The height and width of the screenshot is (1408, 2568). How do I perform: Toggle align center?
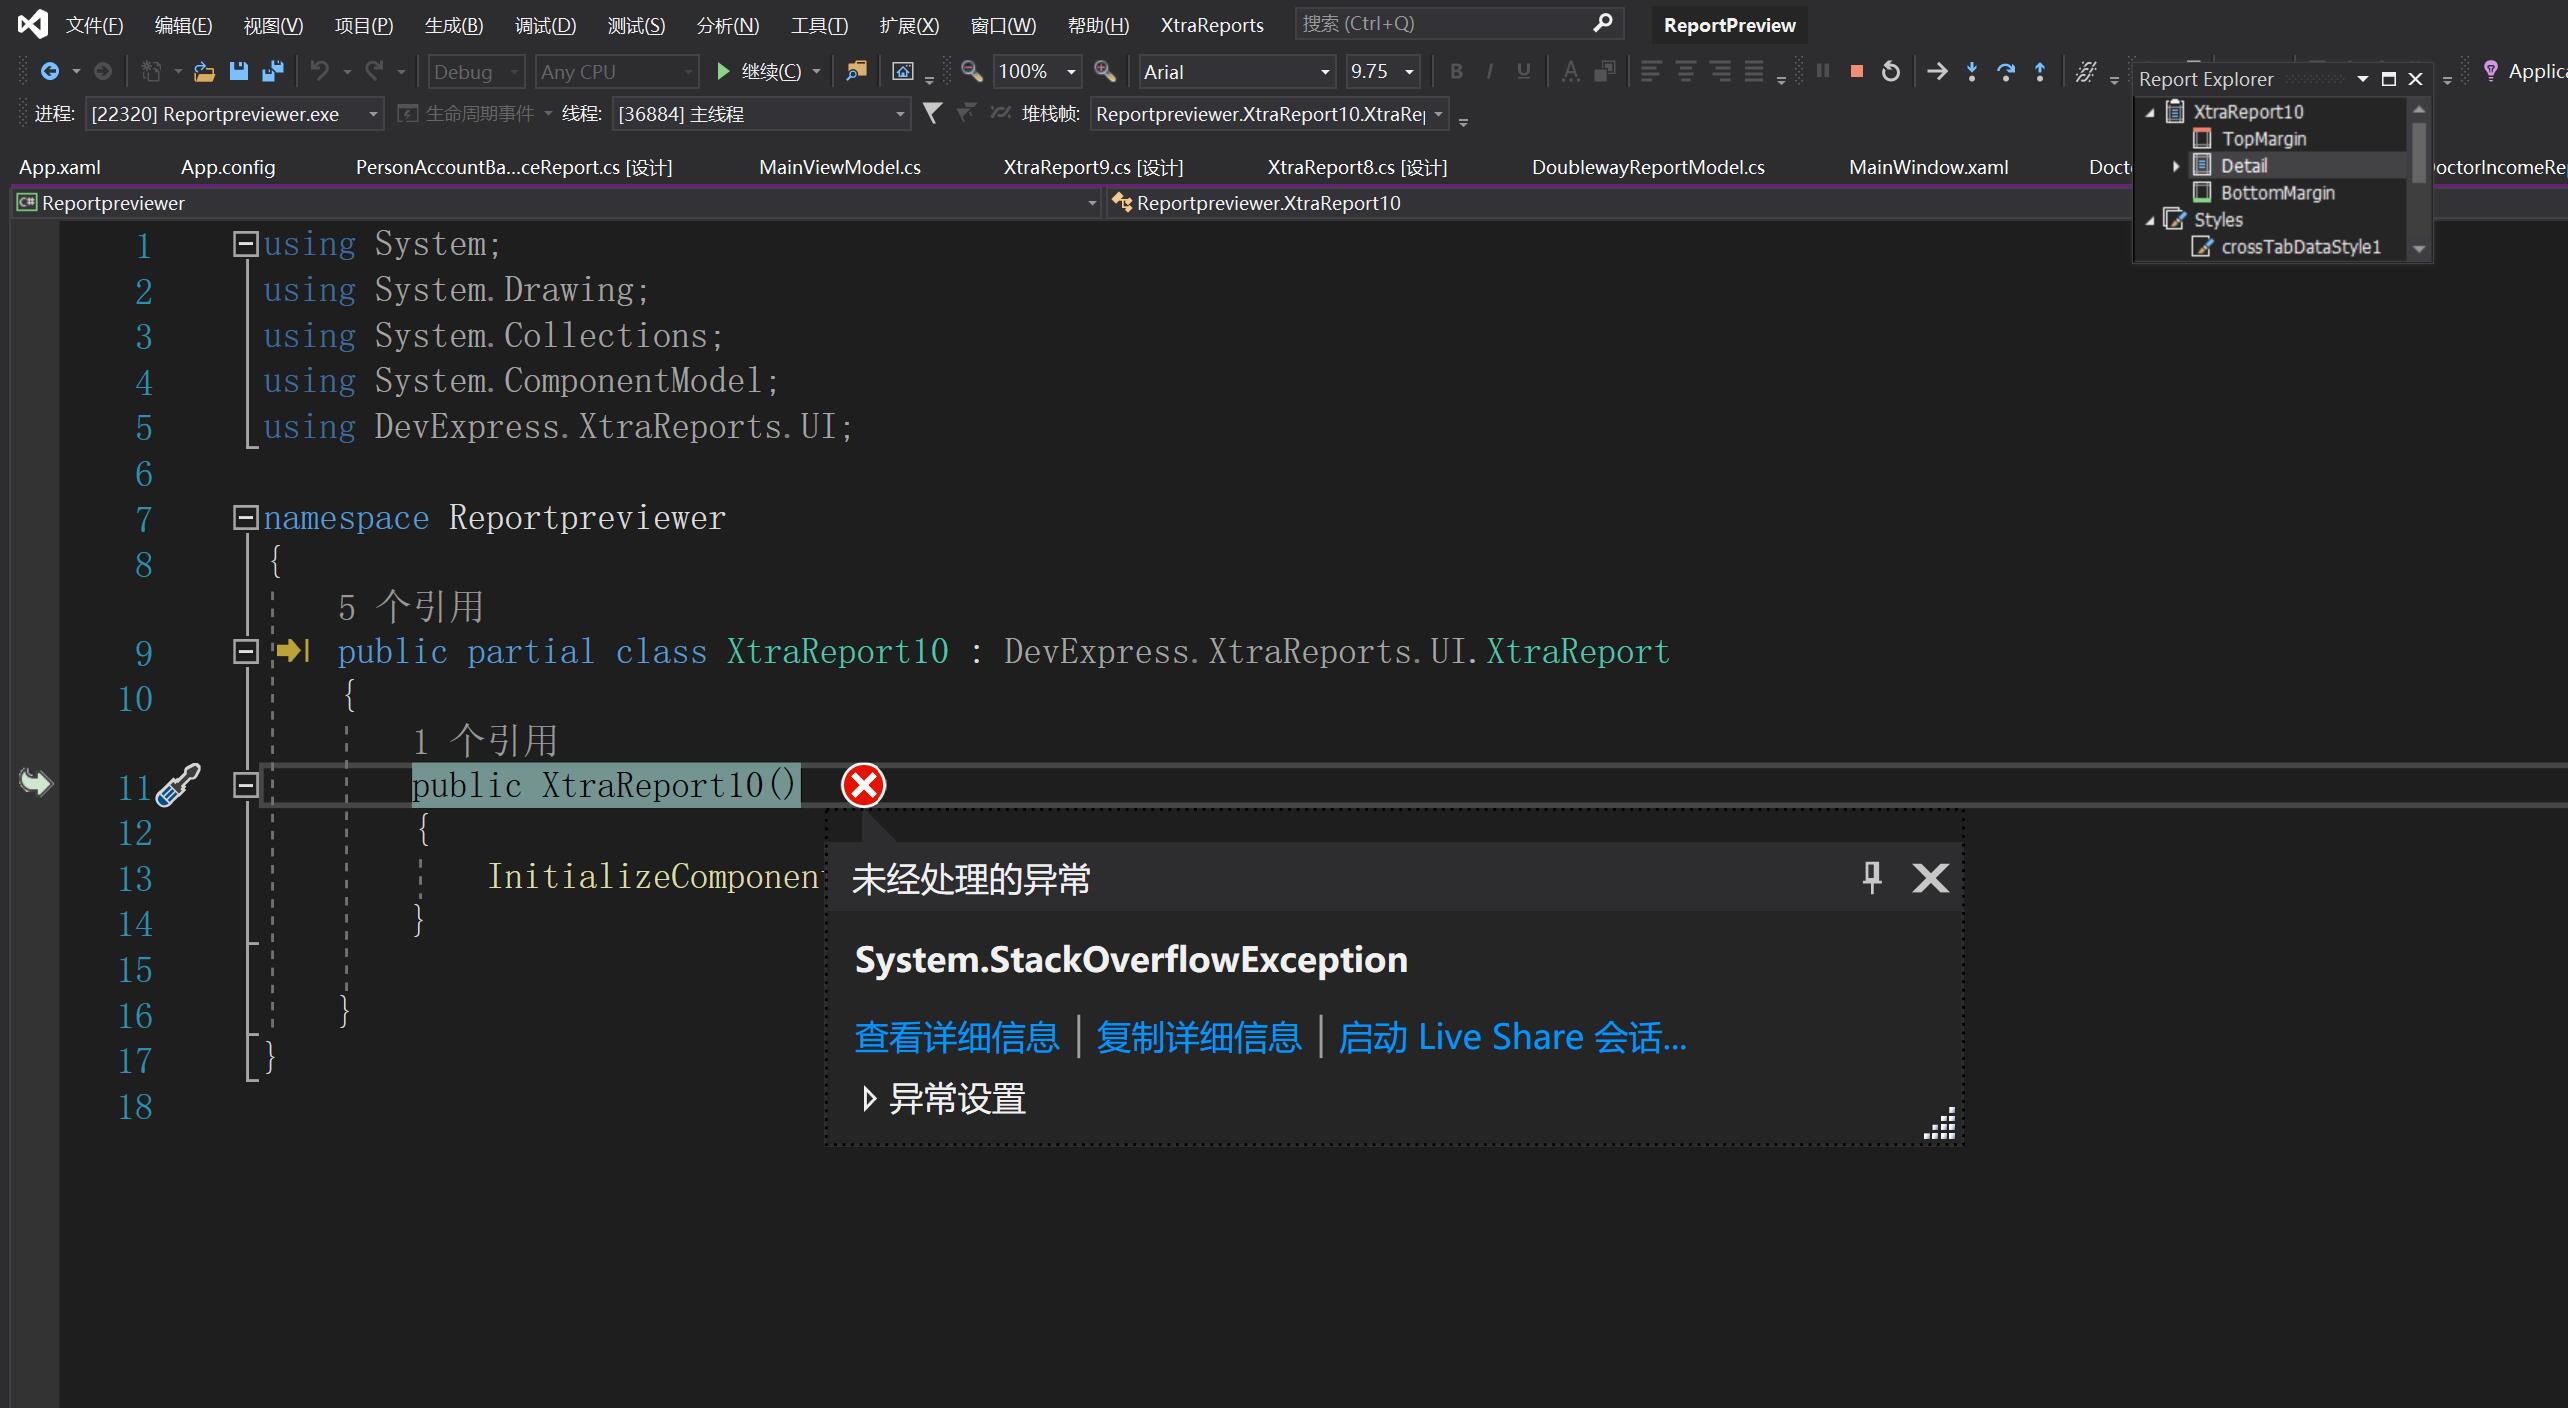pyautogui.click(x=1685, y=71)
